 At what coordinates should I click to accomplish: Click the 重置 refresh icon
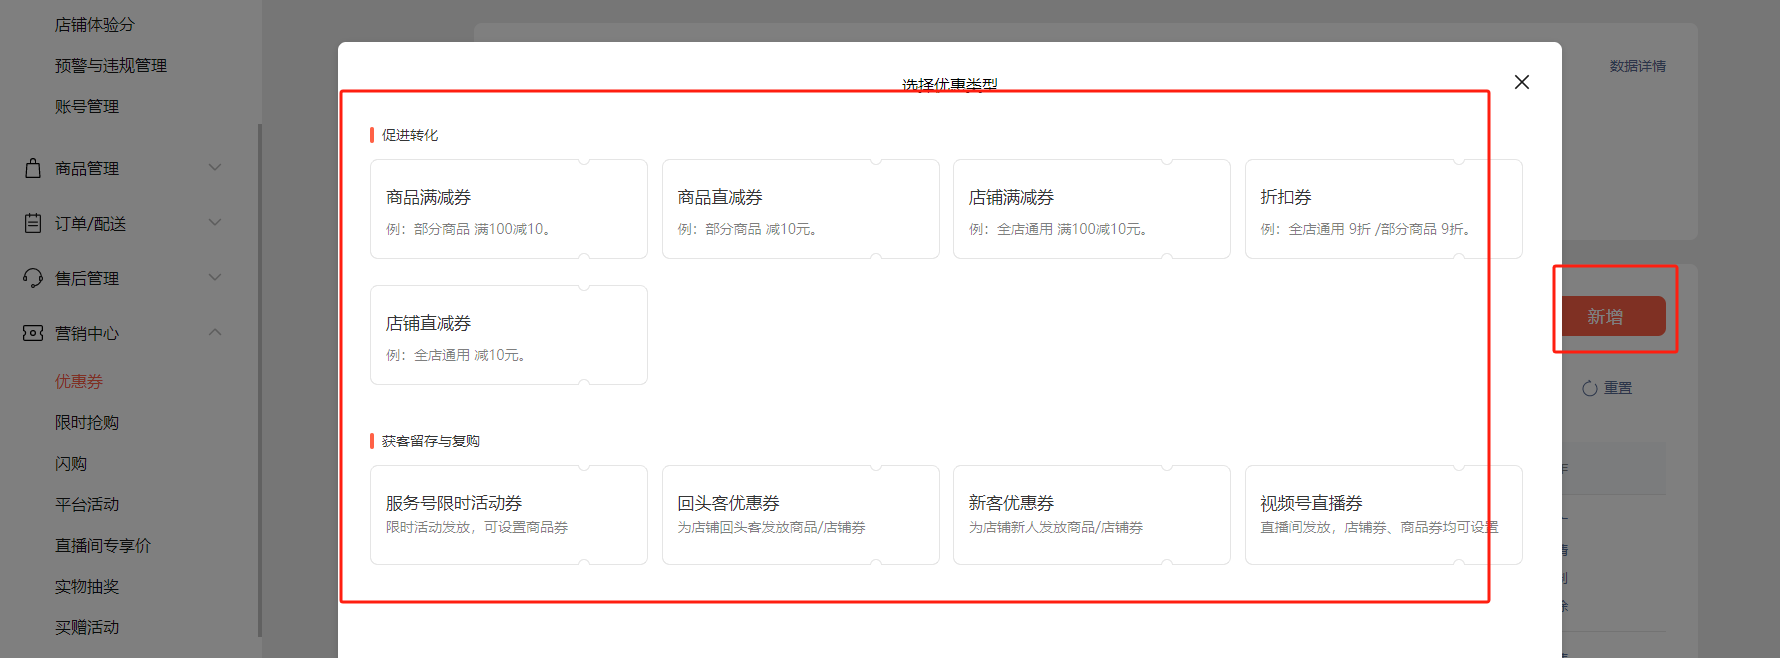pyautogui.click(x=1590, y=388)
